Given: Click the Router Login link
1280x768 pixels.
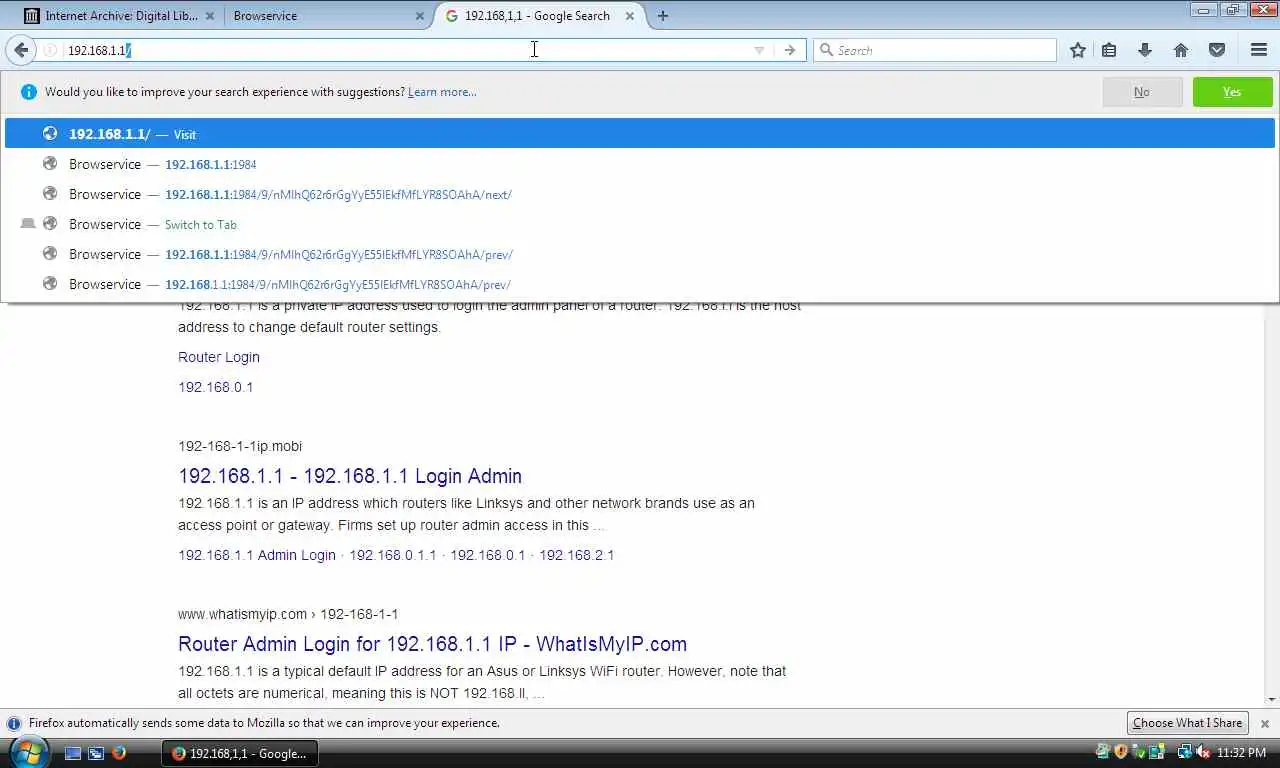Looking at the screenshot, I should [219, 357].
